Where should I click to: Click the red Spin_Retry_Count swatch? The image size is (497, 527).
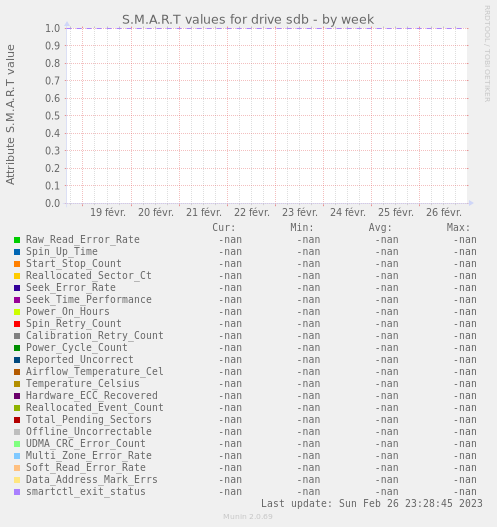pyautogui.click(x=17, y=324)
